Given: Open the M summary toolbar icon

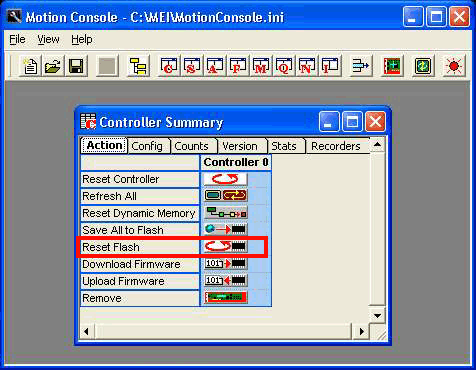Looking at the screenshot, I should (261, 65).
